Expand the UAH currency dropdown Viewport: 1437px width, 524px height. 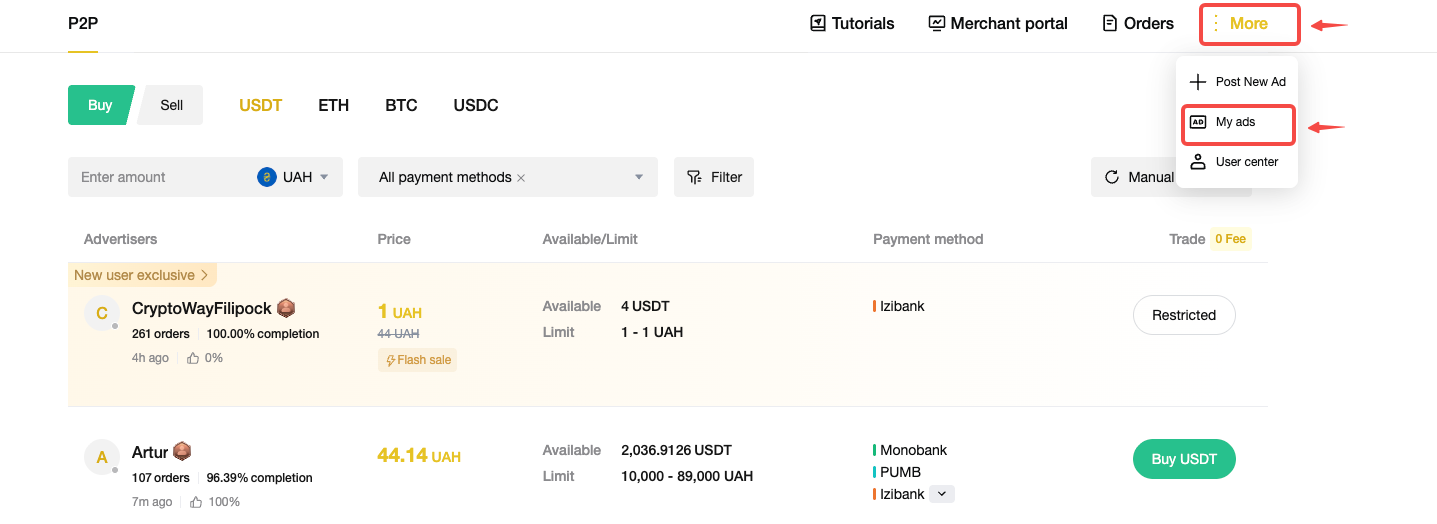[x=323, y=177]
